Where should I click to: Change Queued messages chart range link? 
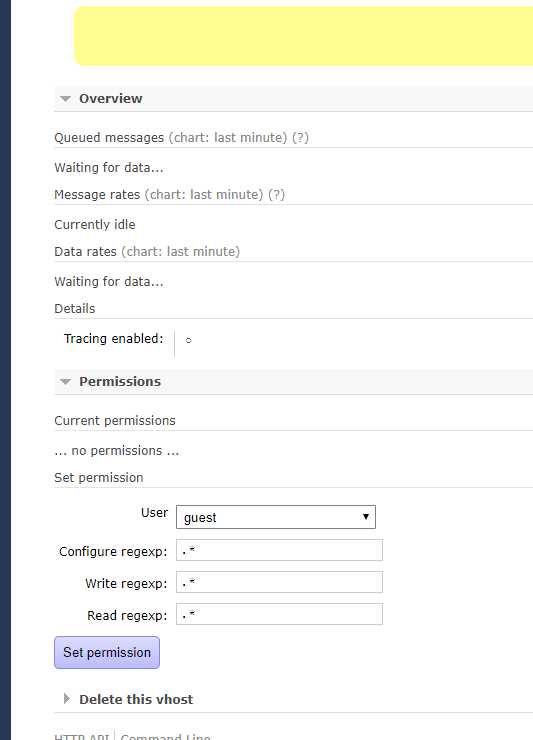[x=228, y=138]
